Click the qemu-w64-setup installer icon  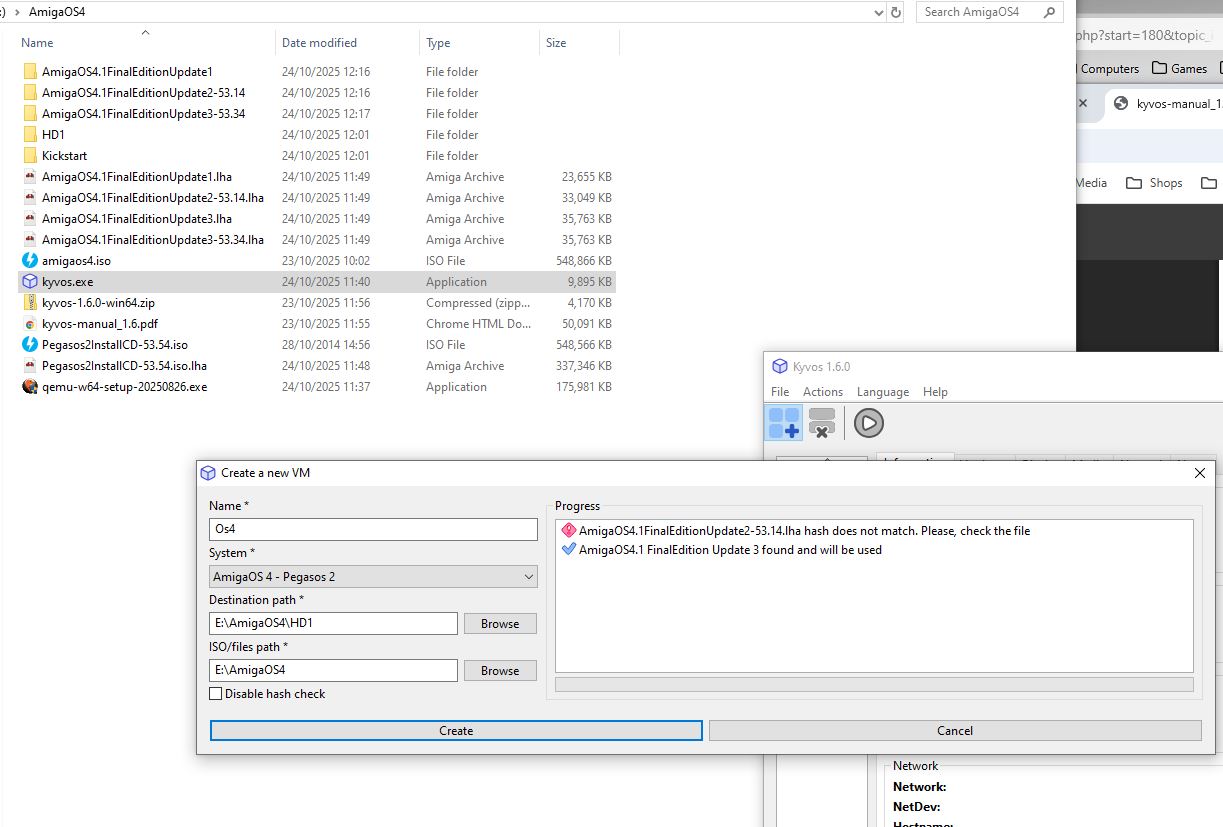click(30, 387)
